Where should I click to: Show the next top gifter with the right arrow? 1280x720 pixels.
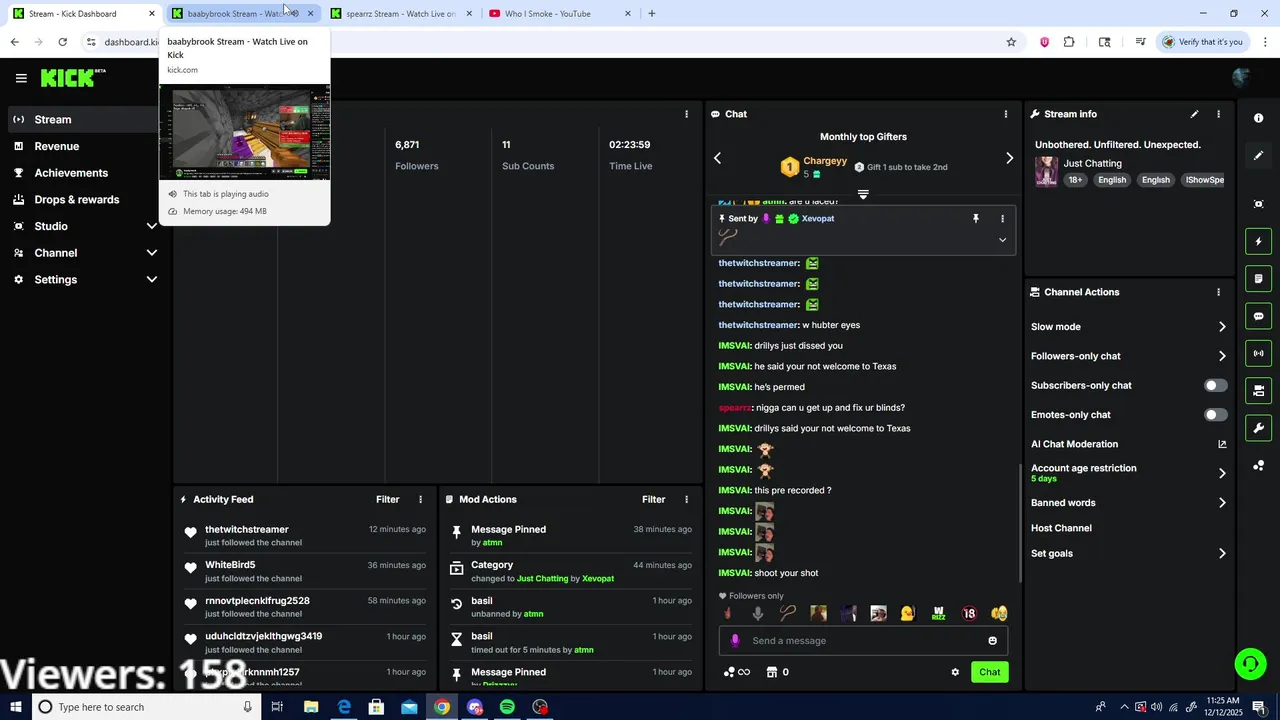tap(1009, 158)
